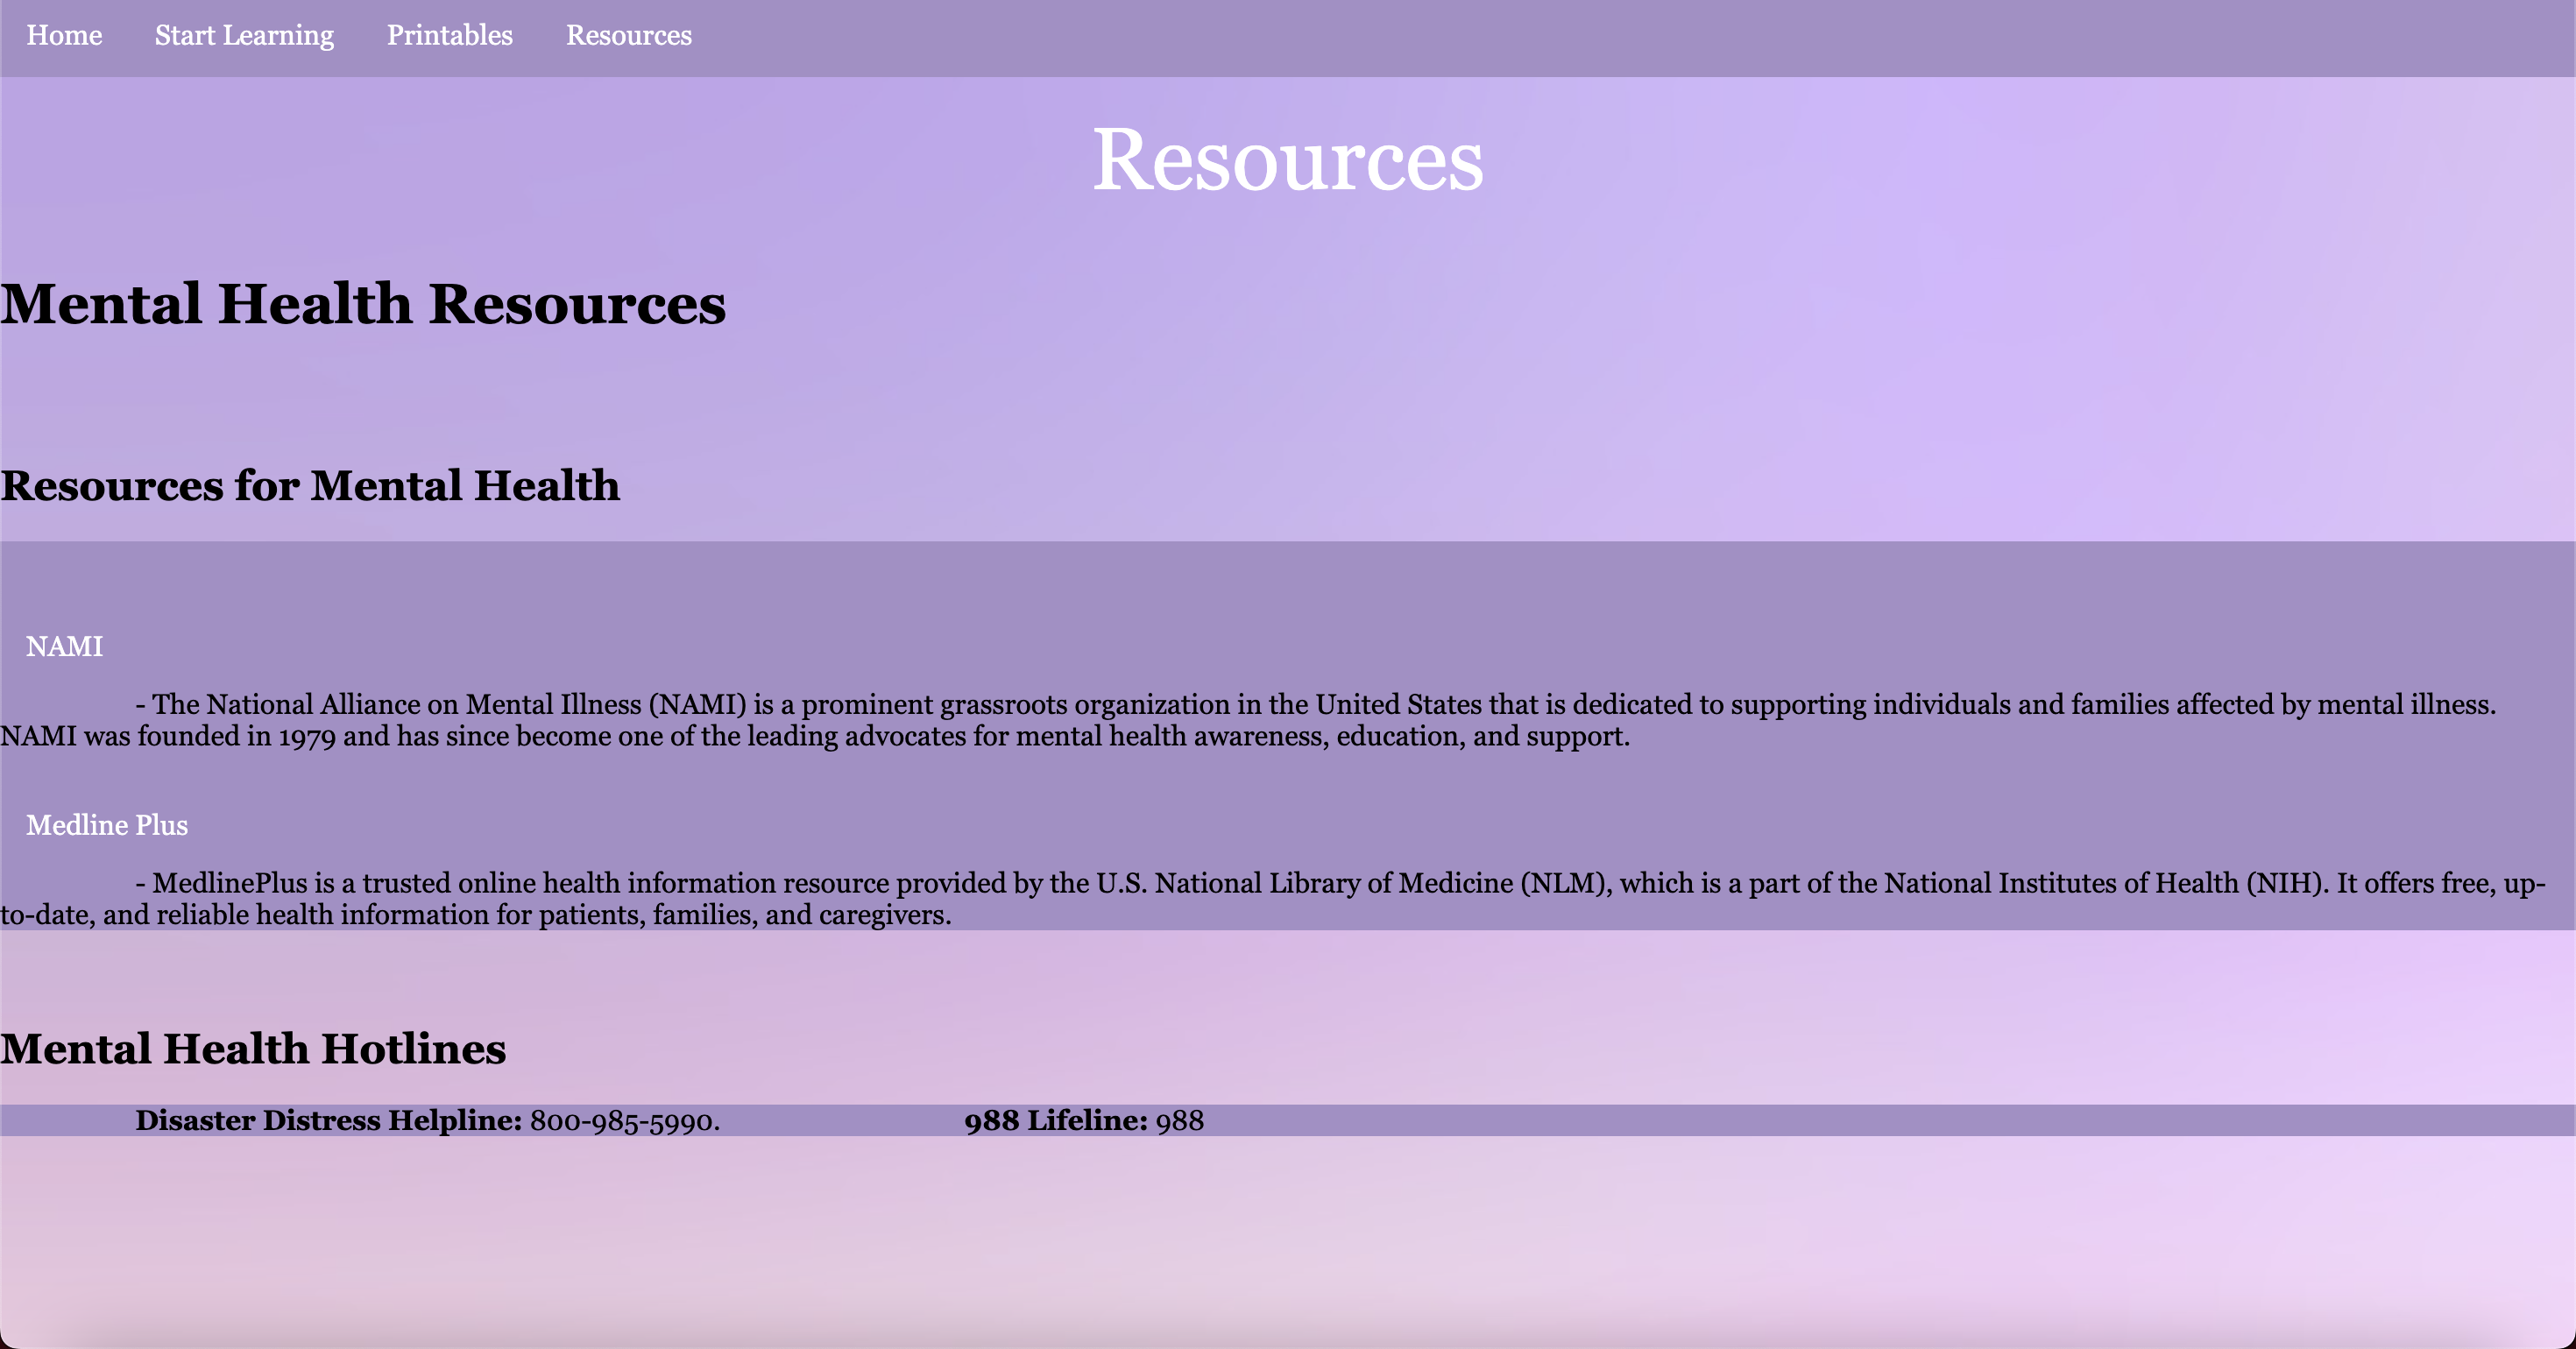Click the Mental Health Hotlines heading
The width and height of the screenshot is (2576, 1349).
pos(253,1049)
